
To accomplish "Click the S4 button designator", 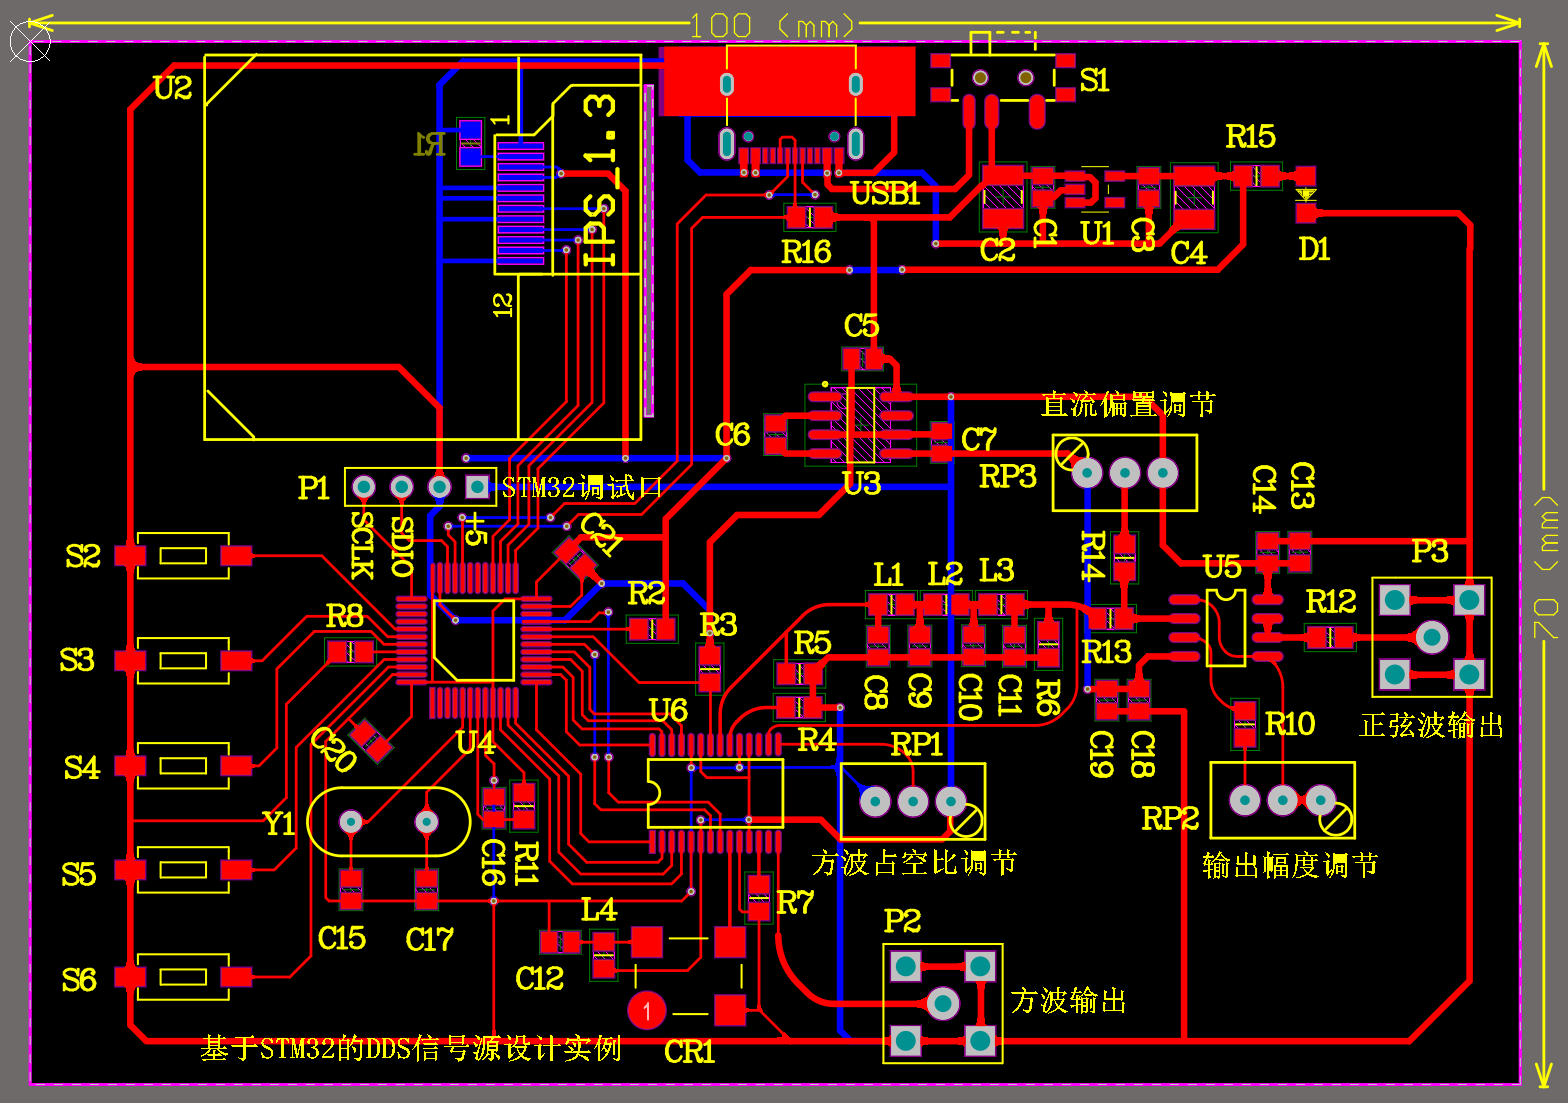I will (x=82, y=768).
